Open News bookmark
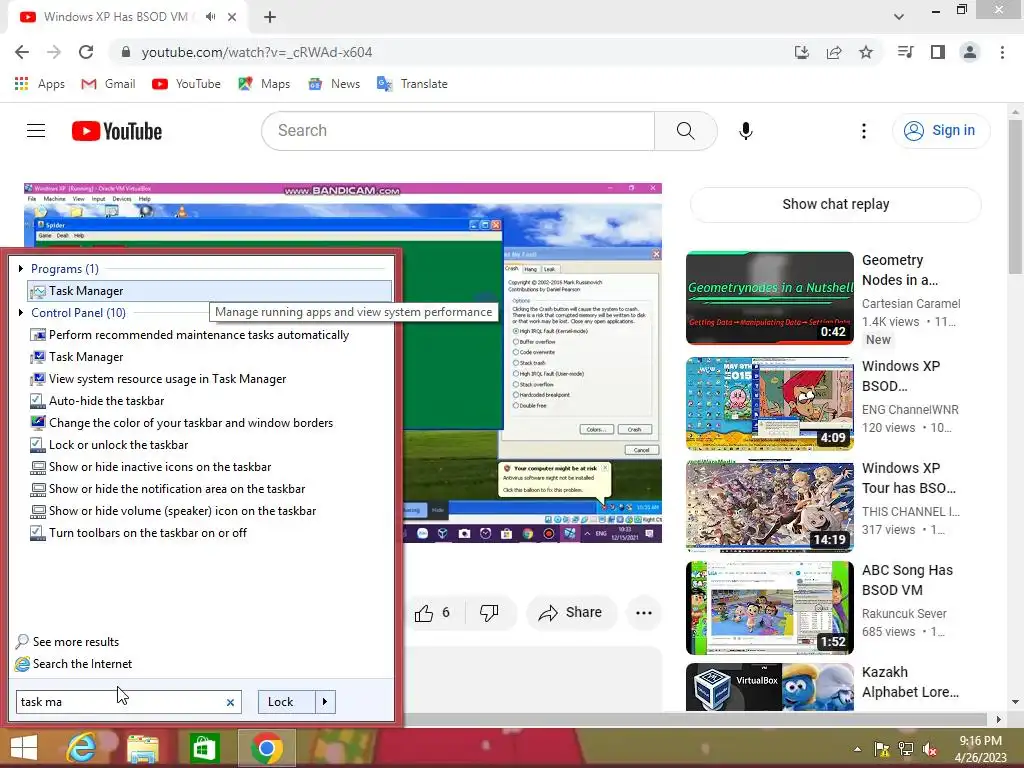This screenshot has height=768, width=1024. (334, 84)
